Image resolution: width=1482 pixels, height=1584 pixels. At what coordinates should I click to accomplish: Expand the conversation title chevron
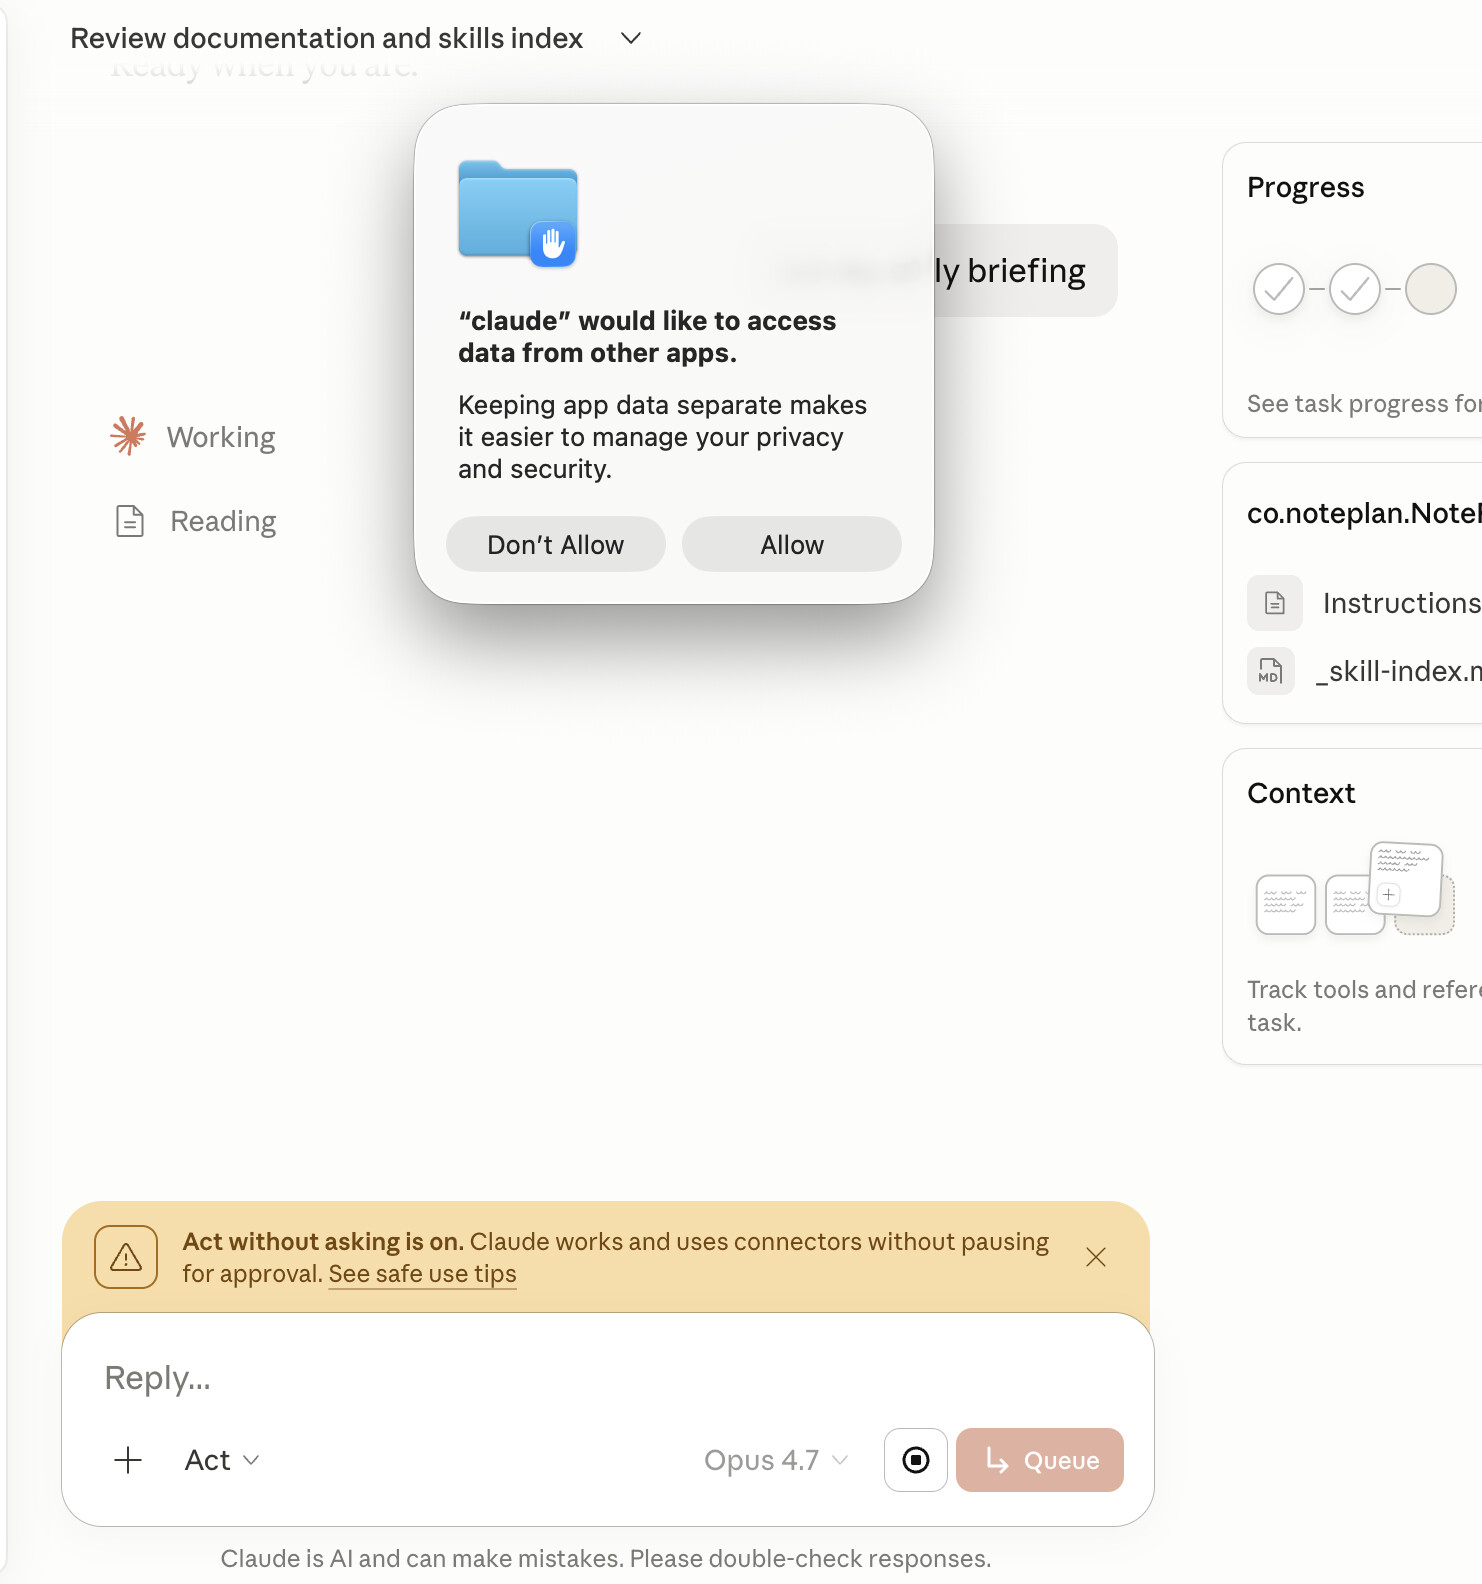[631, 38]
